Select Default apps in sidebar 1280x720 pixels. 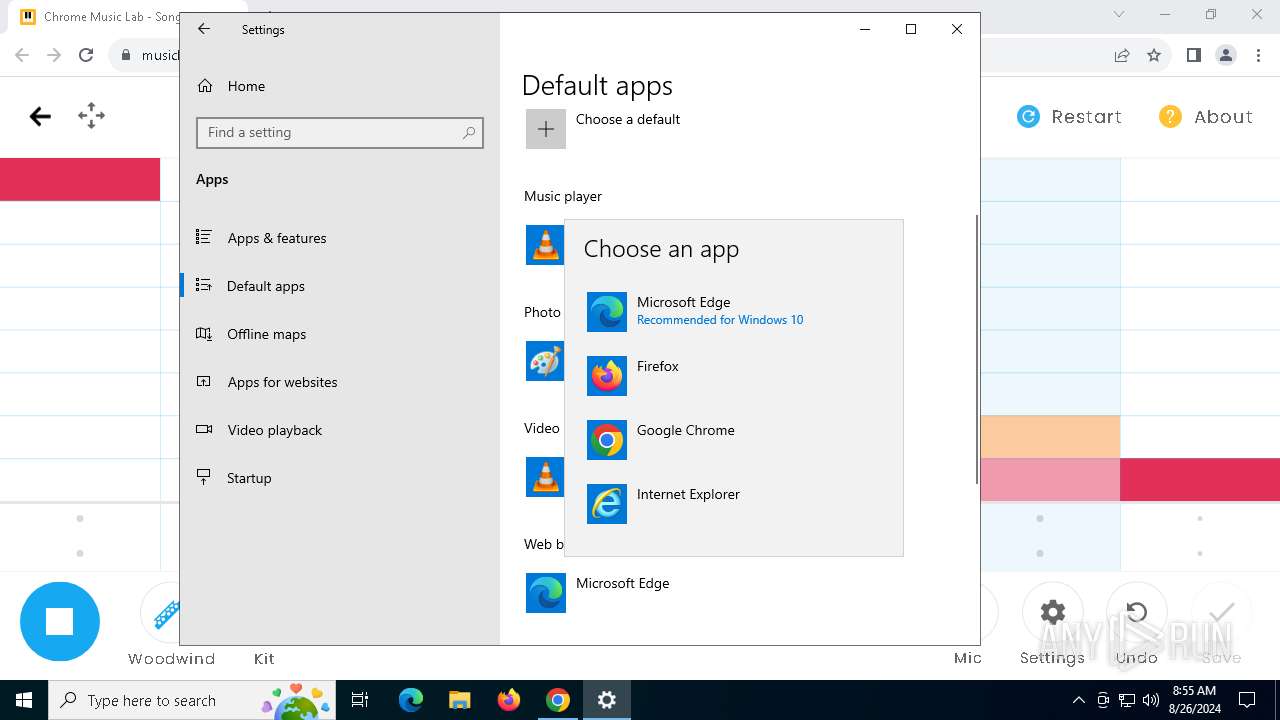(340, 286)
